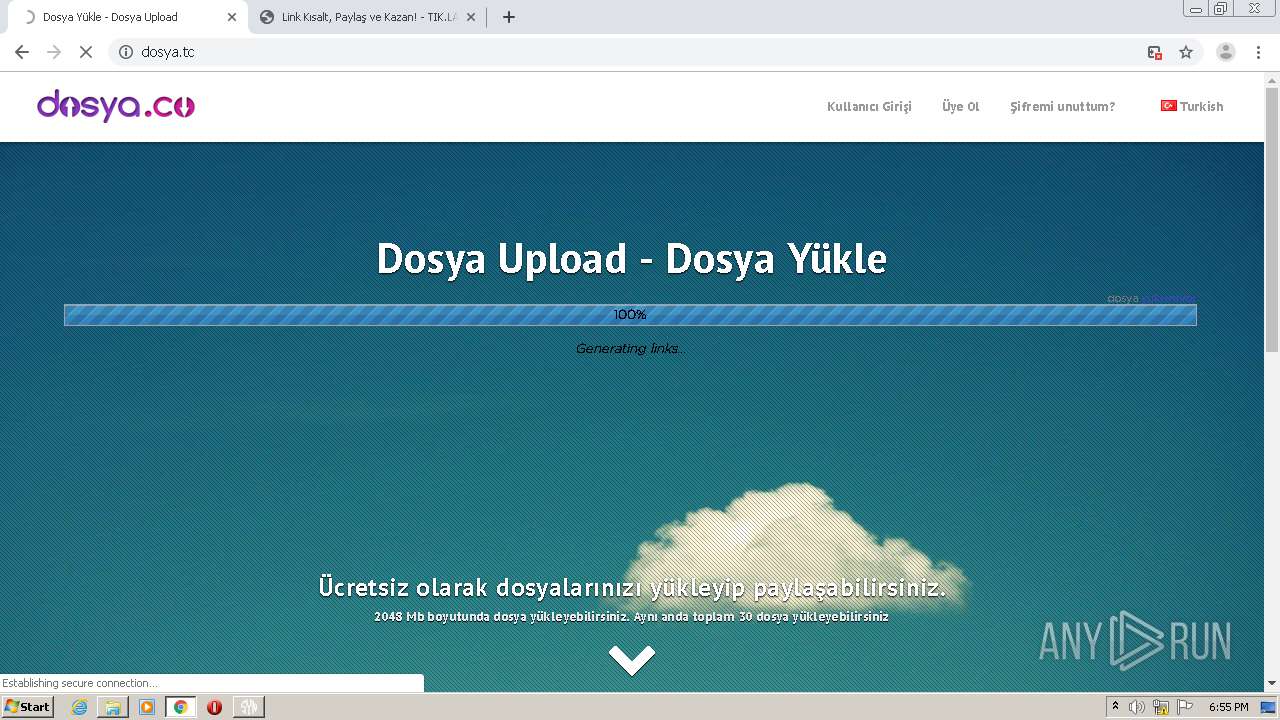1280x720 pixels.
Task: Click the network tray icon
Action: (1161, 707)
